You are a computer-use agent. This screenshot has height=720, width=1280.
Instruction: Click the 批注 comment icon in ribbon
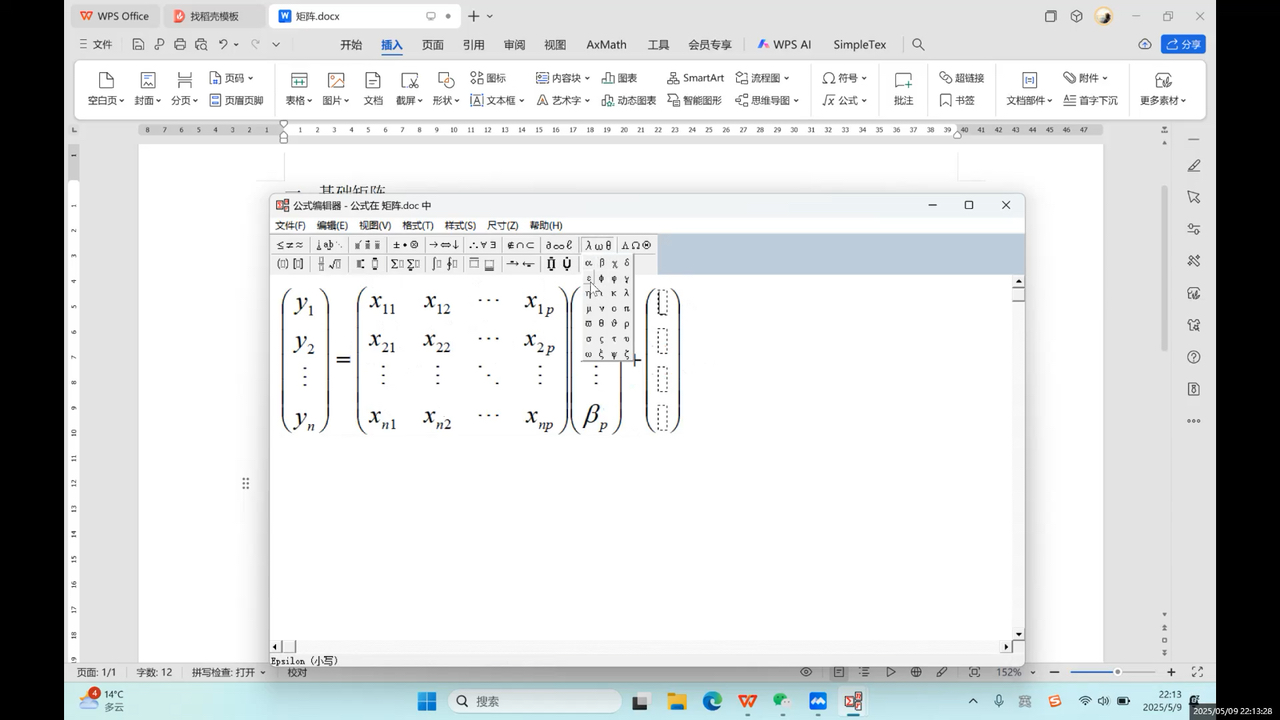903,88
